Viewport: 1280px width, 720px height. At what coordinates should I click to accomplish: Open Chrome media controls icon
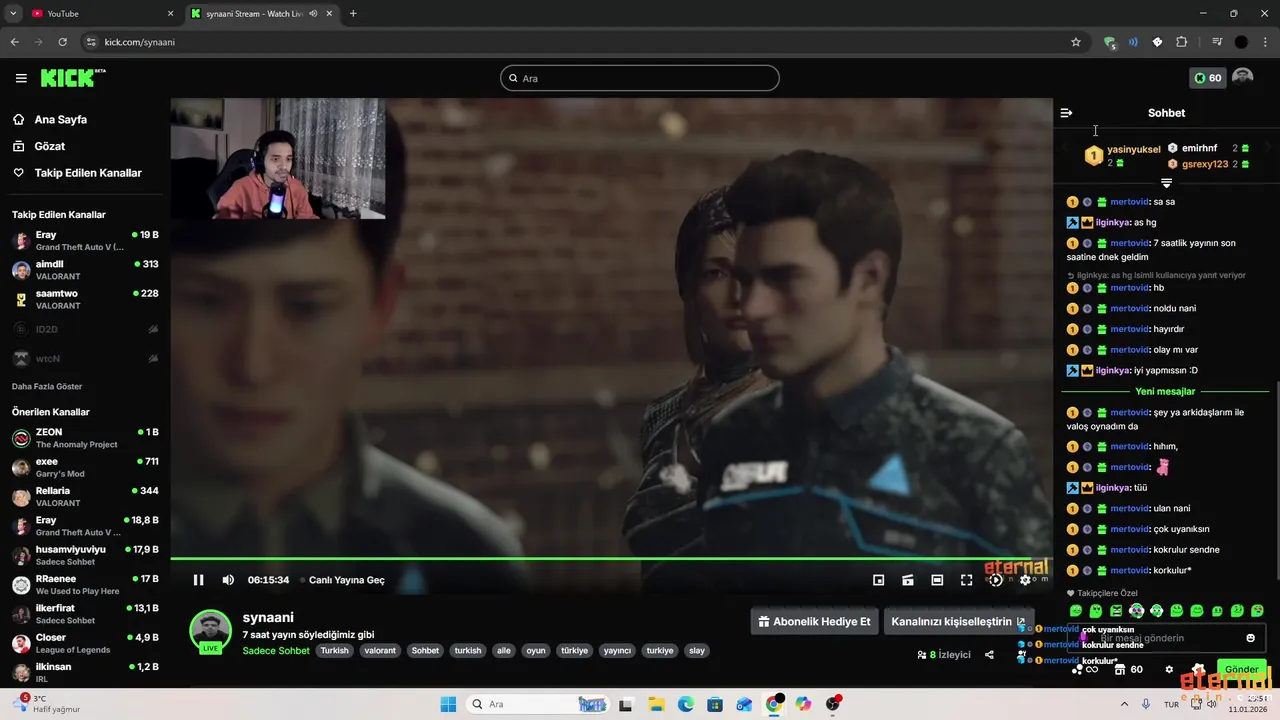(1217, 42)
